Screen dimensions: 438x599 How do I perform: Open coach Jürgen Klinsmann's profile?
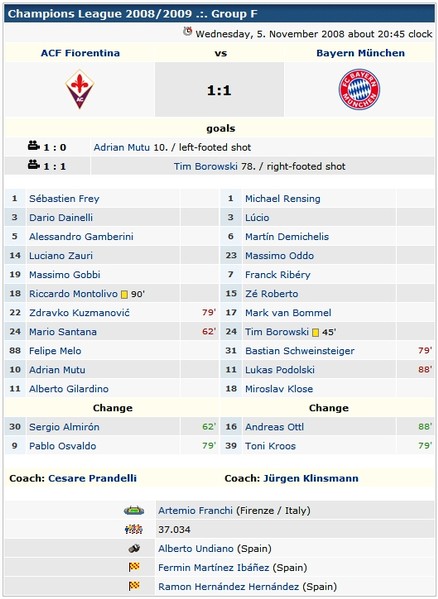[311, 478]
